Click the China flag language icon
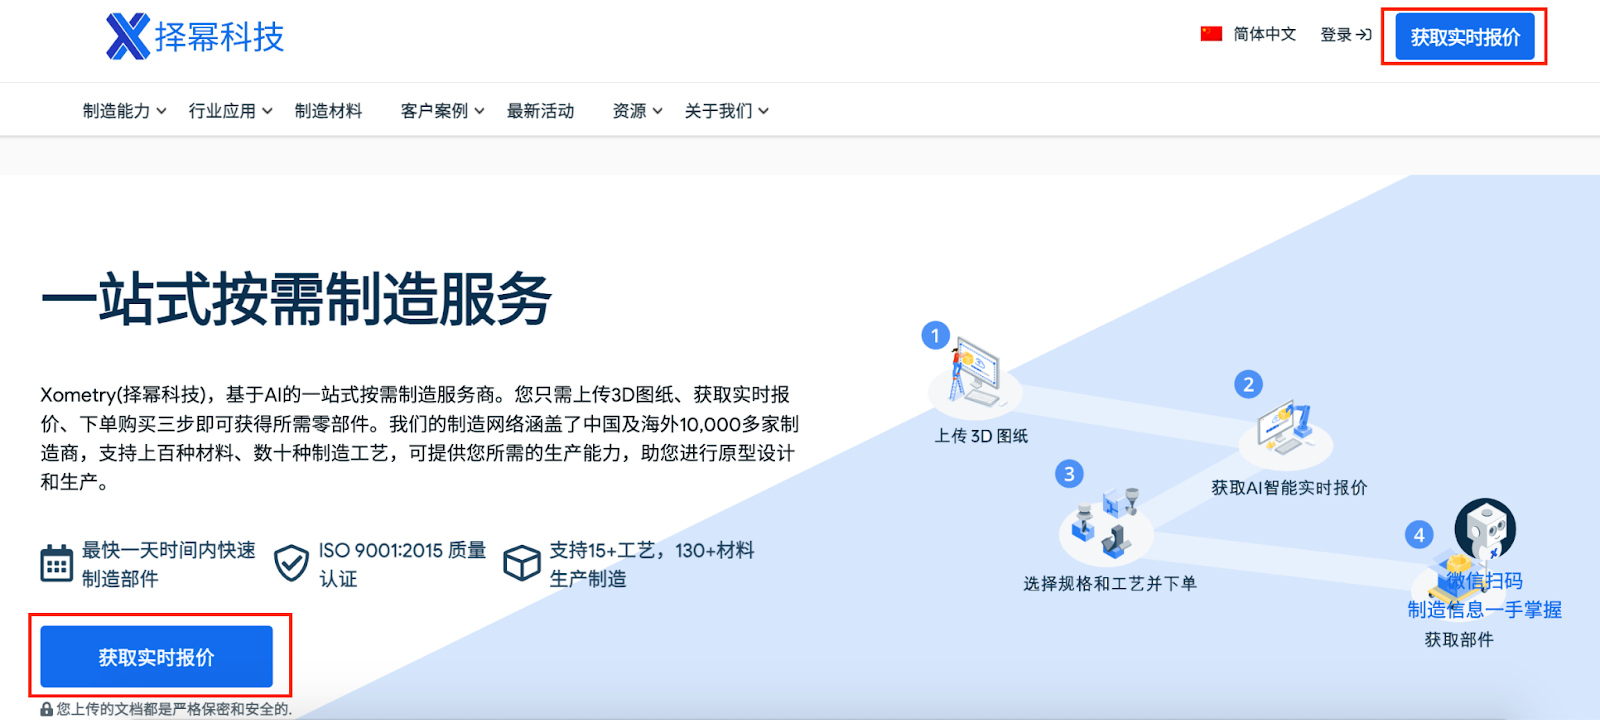Screen dimensions: 1600x720 click(1211, 34)
